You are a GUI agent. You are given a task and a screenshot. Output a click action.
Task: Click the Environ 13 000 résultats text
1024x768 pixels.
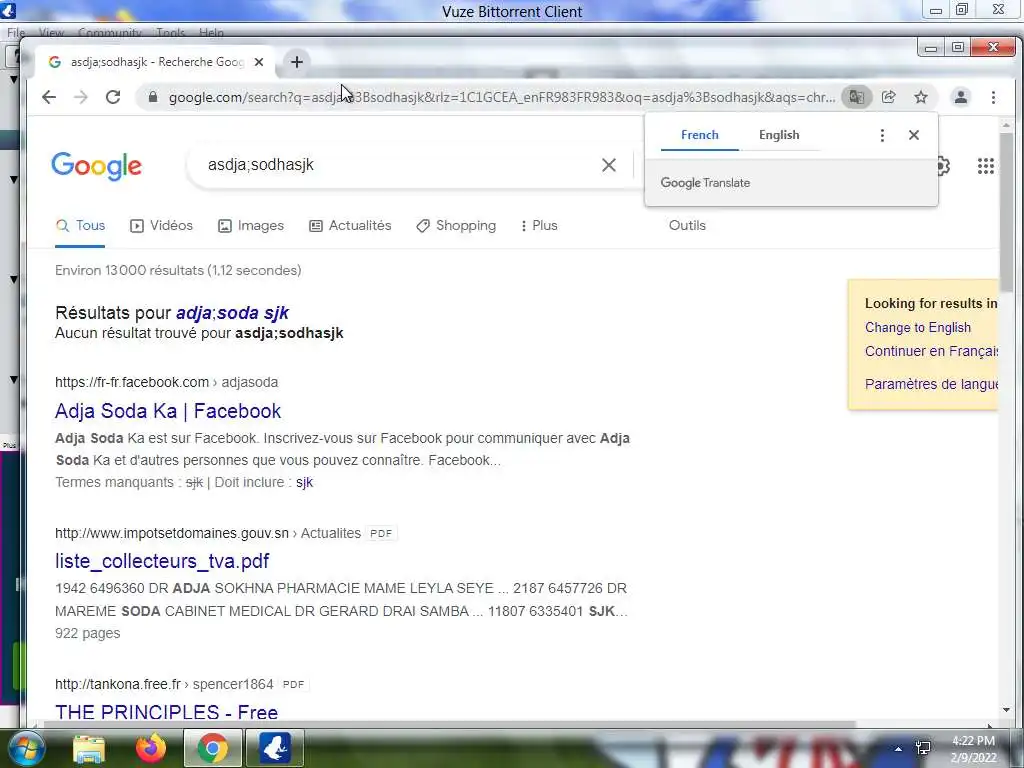178,270
